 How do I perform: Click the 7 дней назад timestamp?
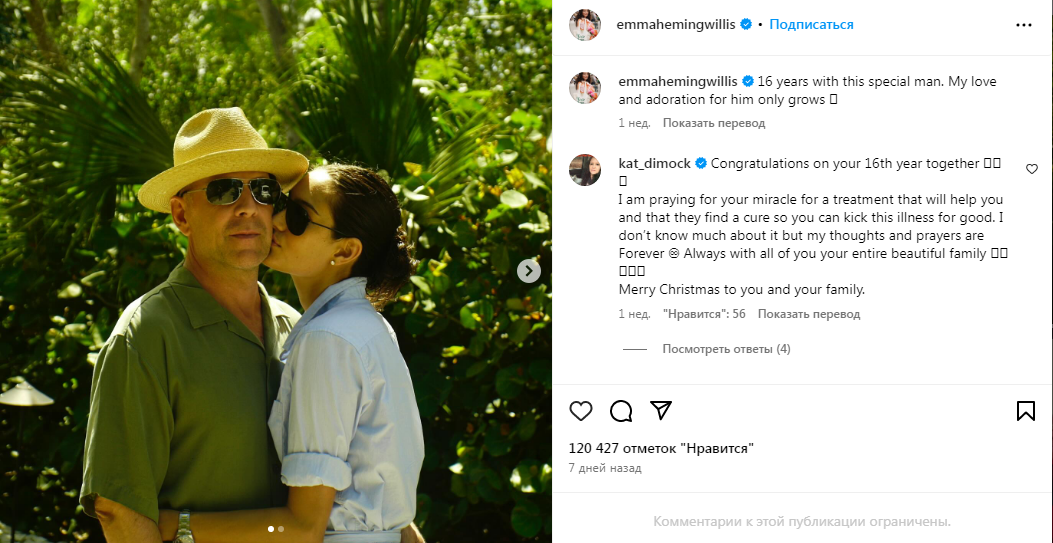click(x=605, y=468)
